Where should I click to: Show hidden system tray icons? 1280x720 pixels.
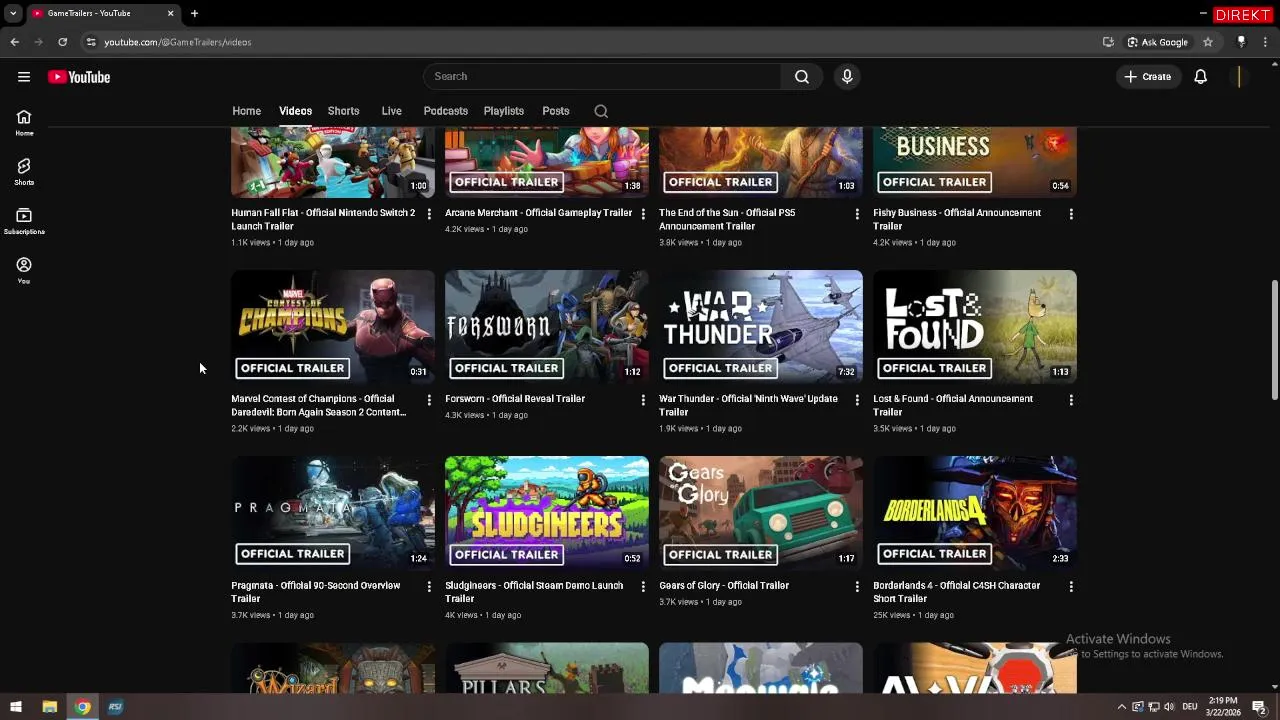[1121, 707]
